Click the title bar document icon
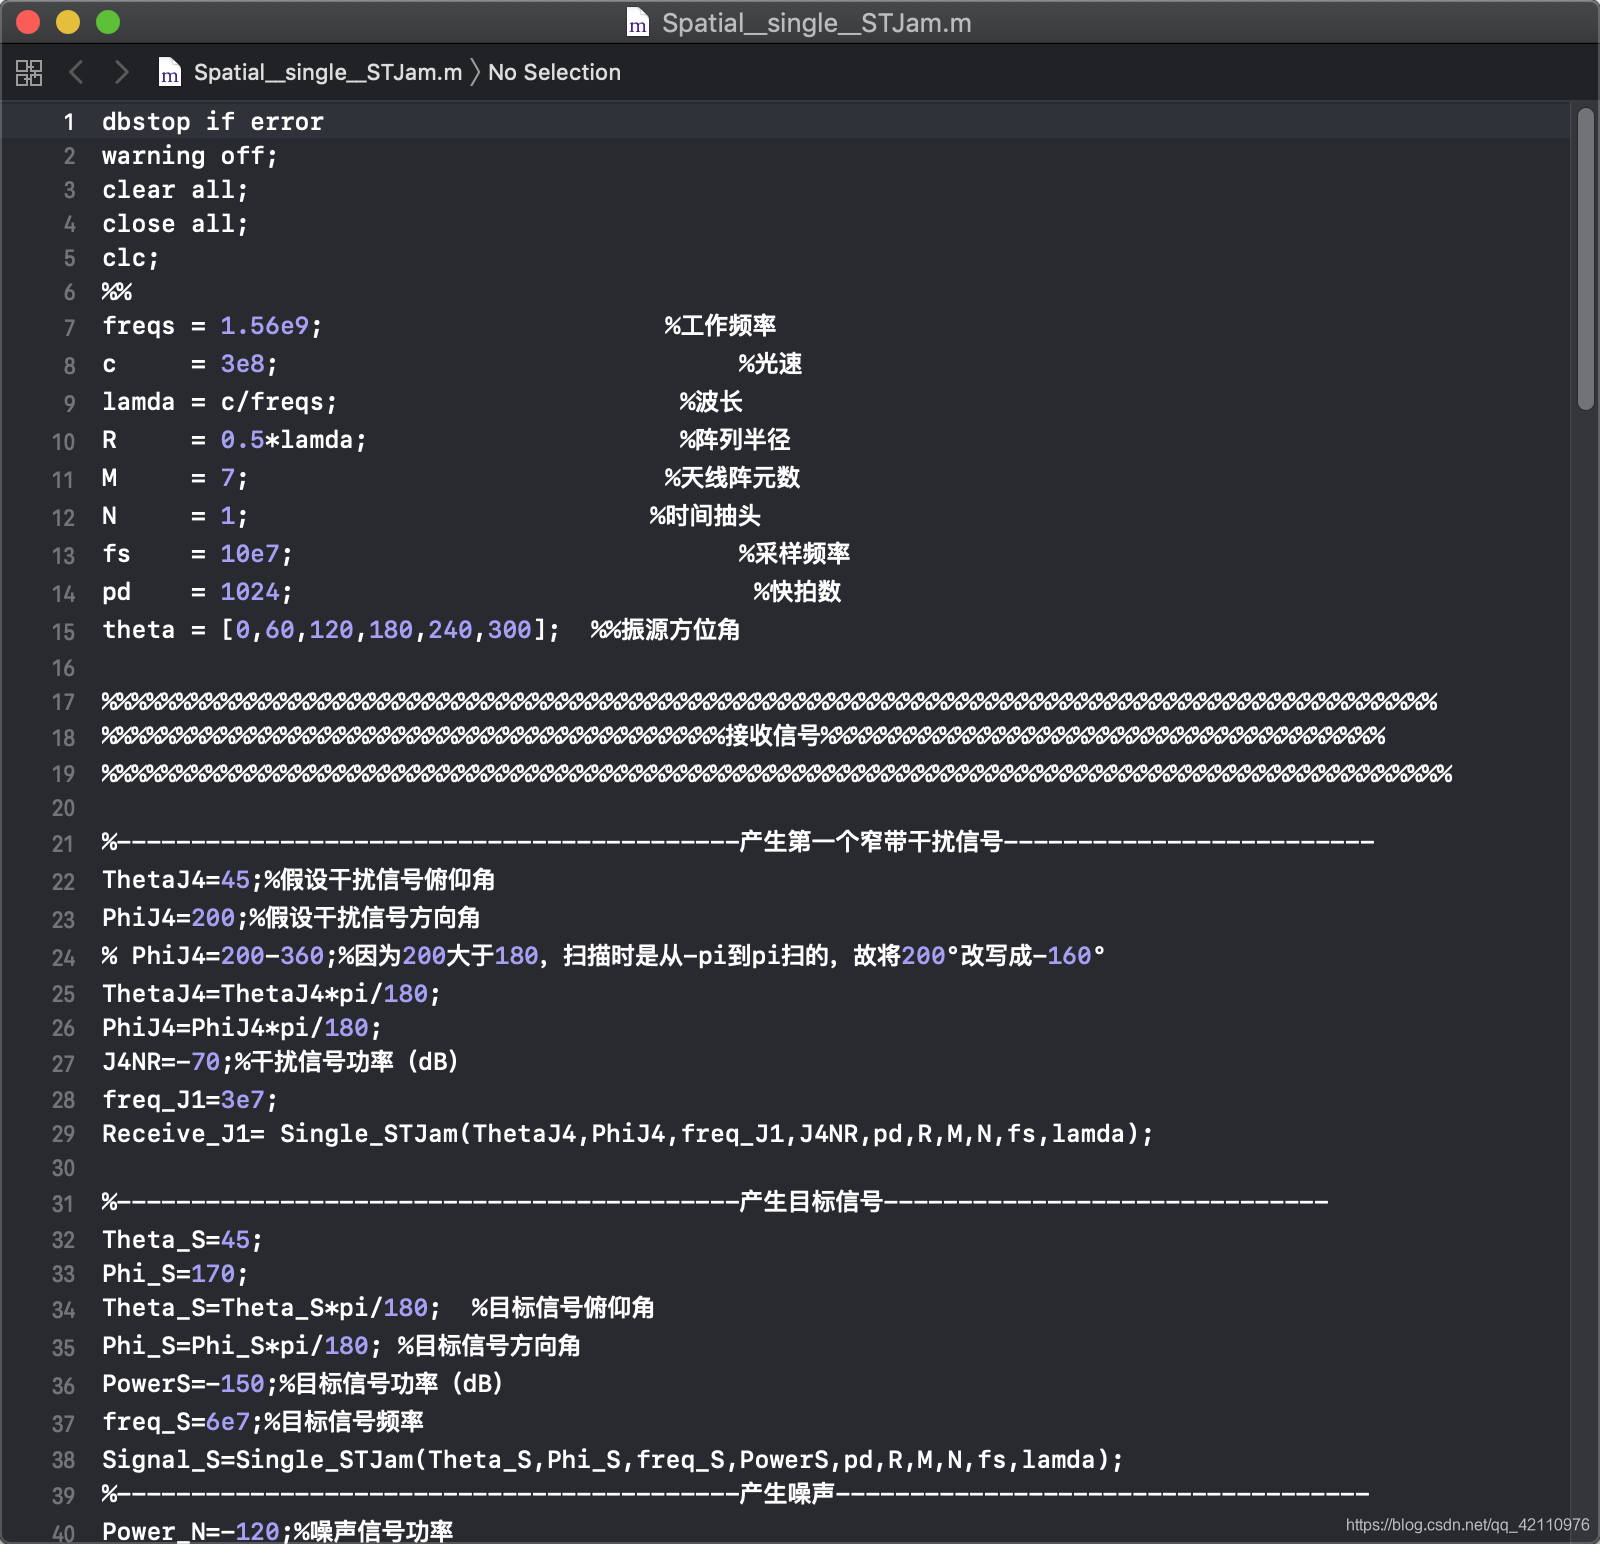The width and height of the screenshot is (1600, 1544). [637, 22]
